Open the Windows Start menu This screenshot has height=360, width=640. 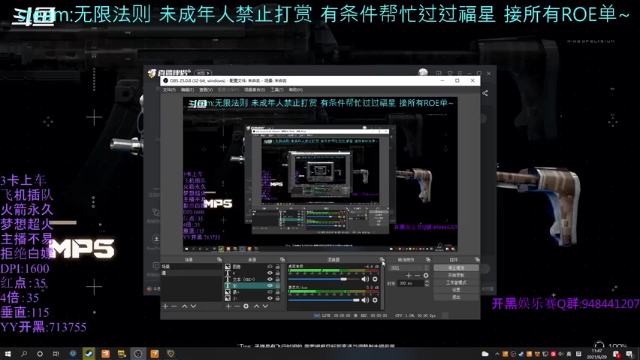pyautogui.click(x=8, y=353)
